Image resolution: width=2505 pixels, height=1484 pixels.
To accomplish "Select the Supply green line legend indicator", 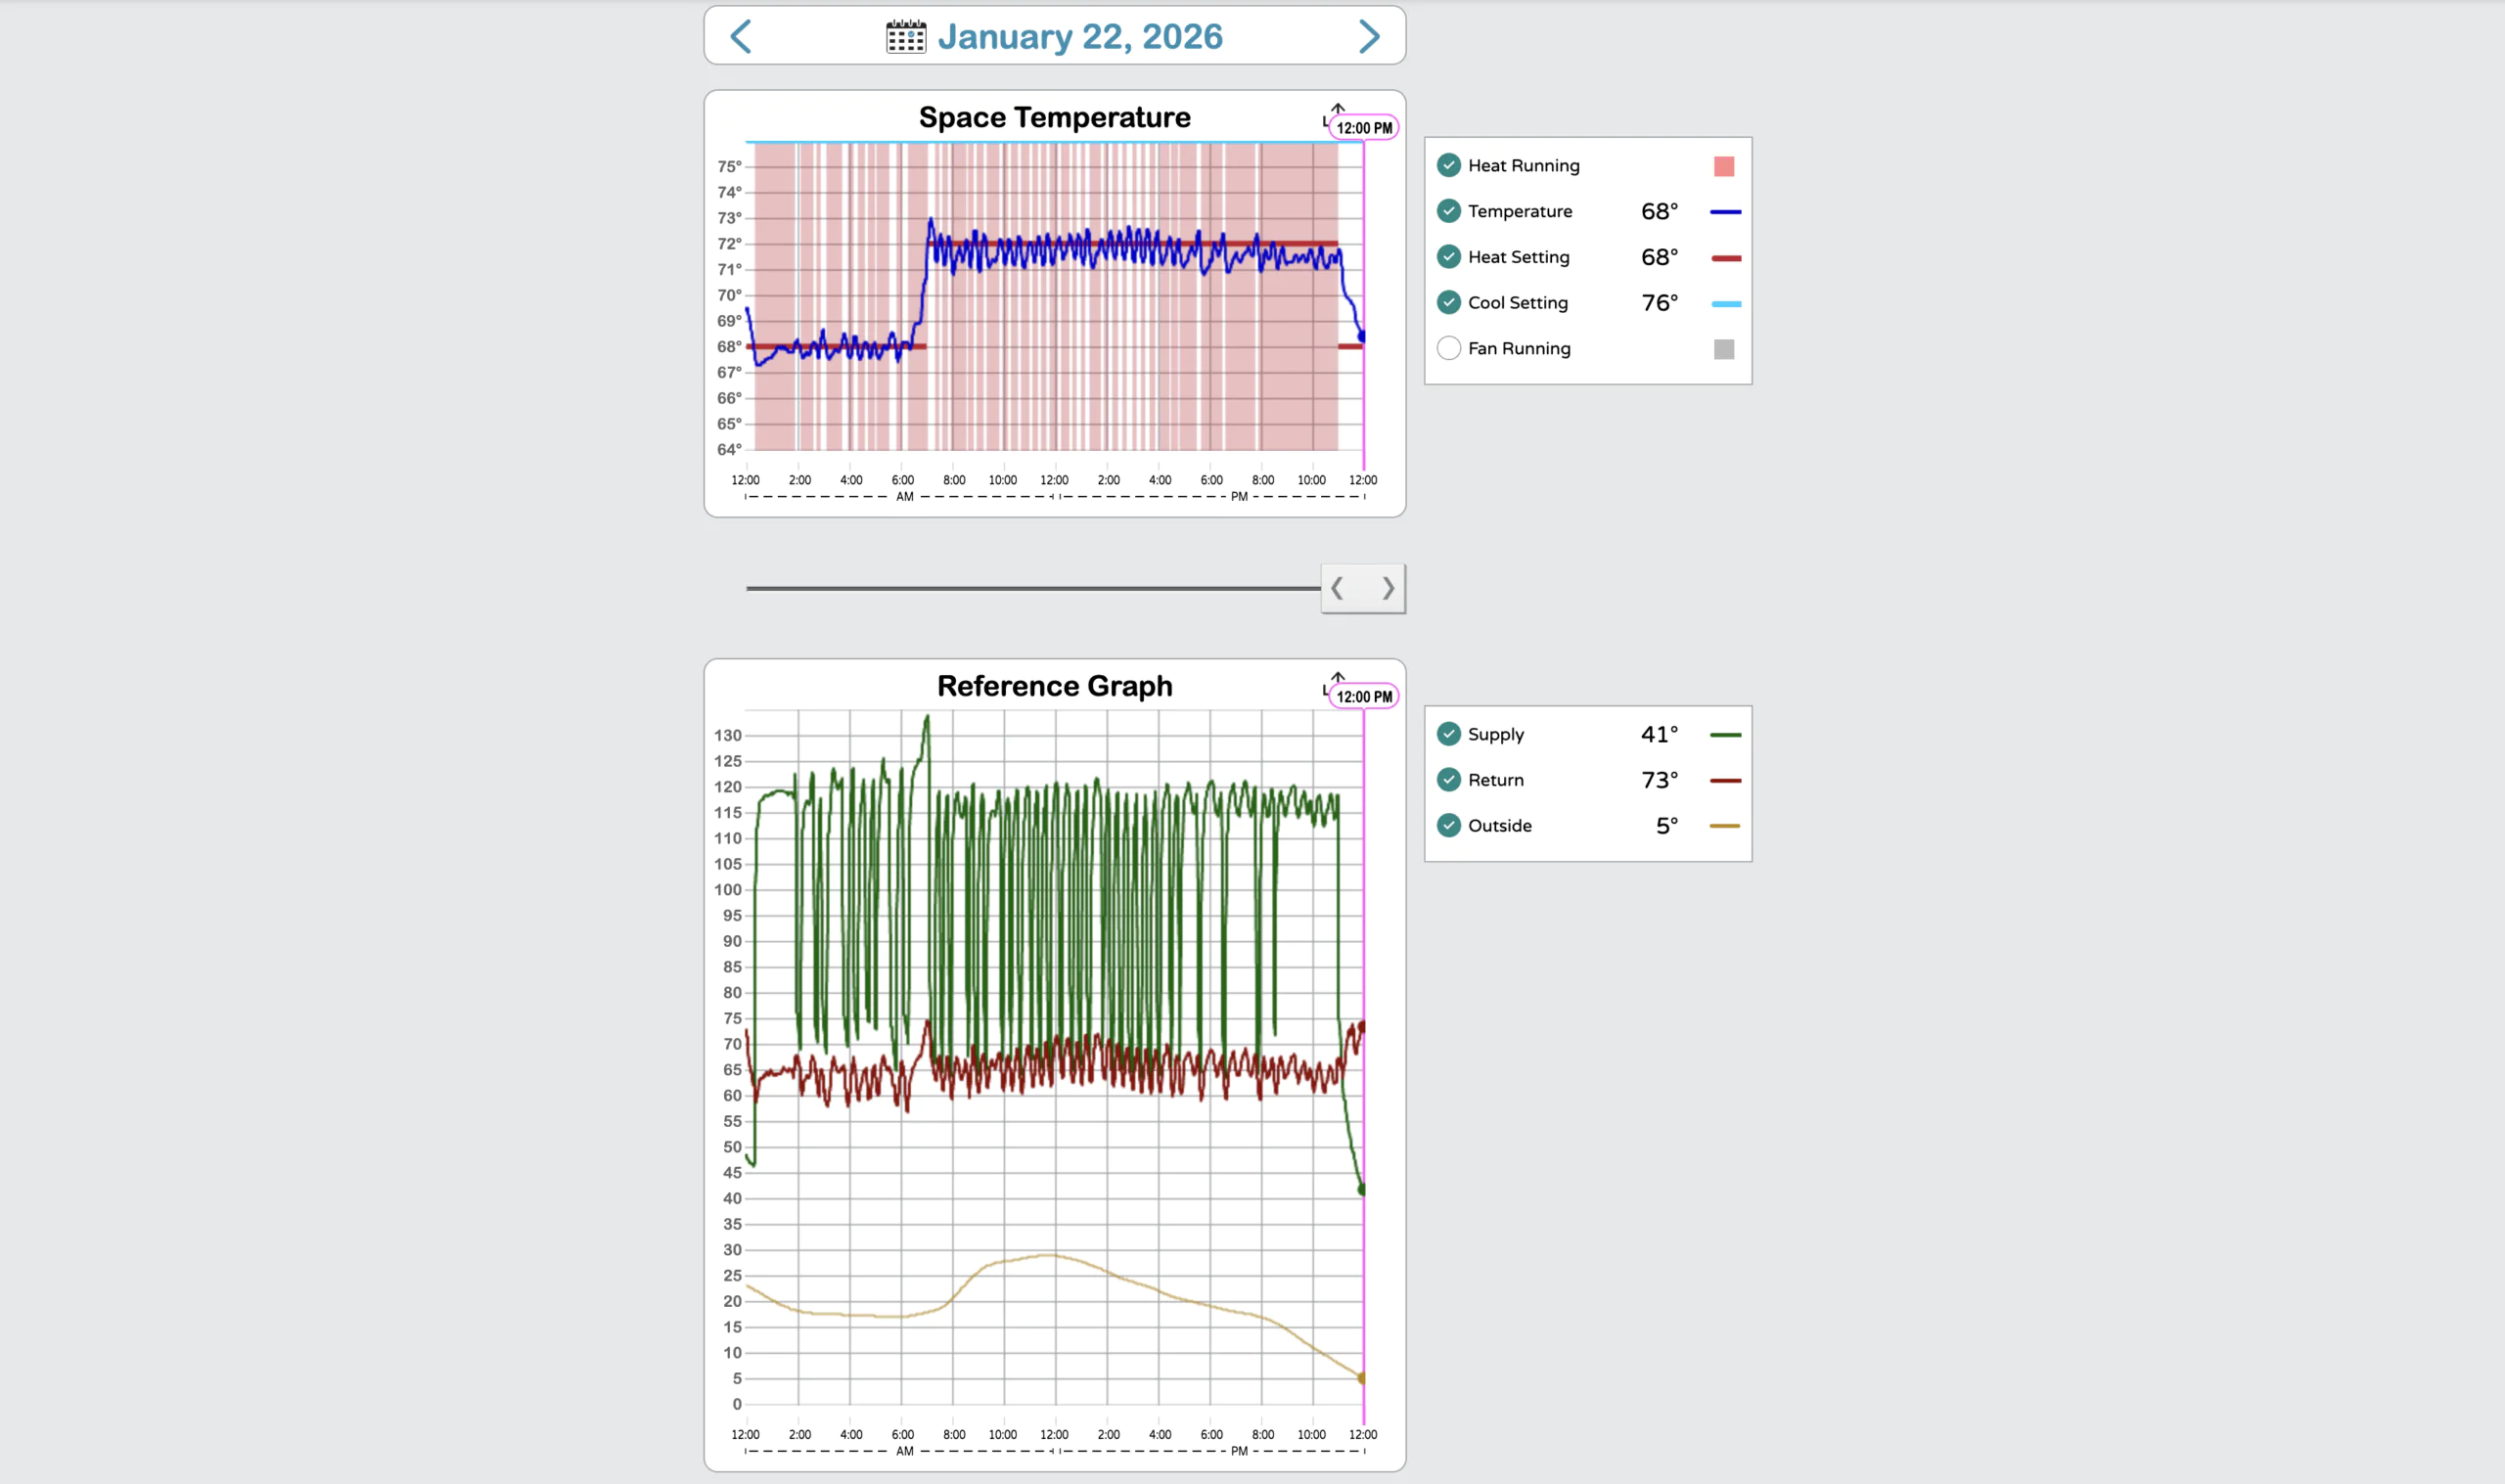I will coord(1727,734).
